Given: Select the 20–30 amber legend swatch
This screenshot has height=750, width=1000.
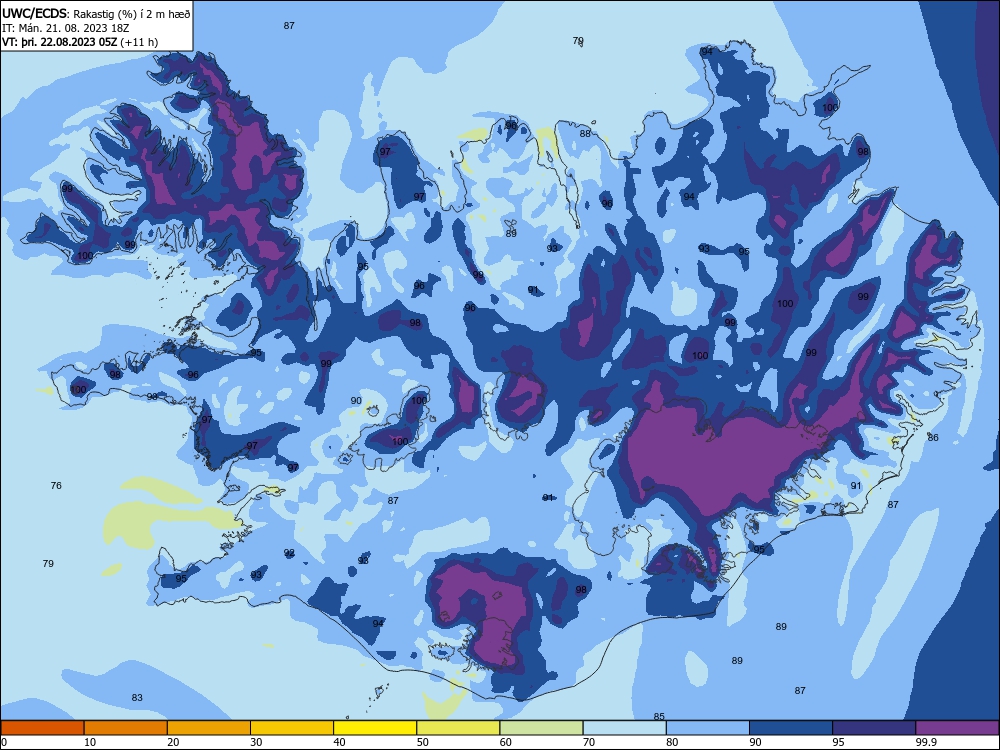Looking at the screenshot, I should 209,728.
